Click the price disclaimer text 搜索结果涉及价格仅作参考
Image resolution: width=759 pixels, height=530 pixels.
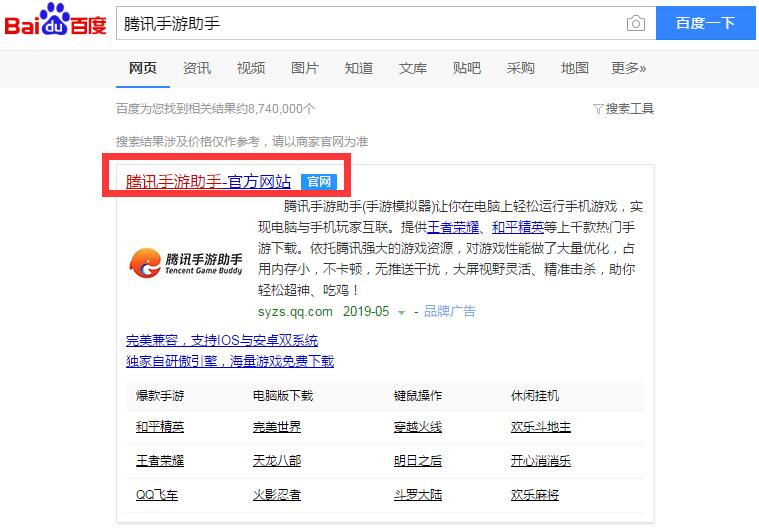click(188, 142)
